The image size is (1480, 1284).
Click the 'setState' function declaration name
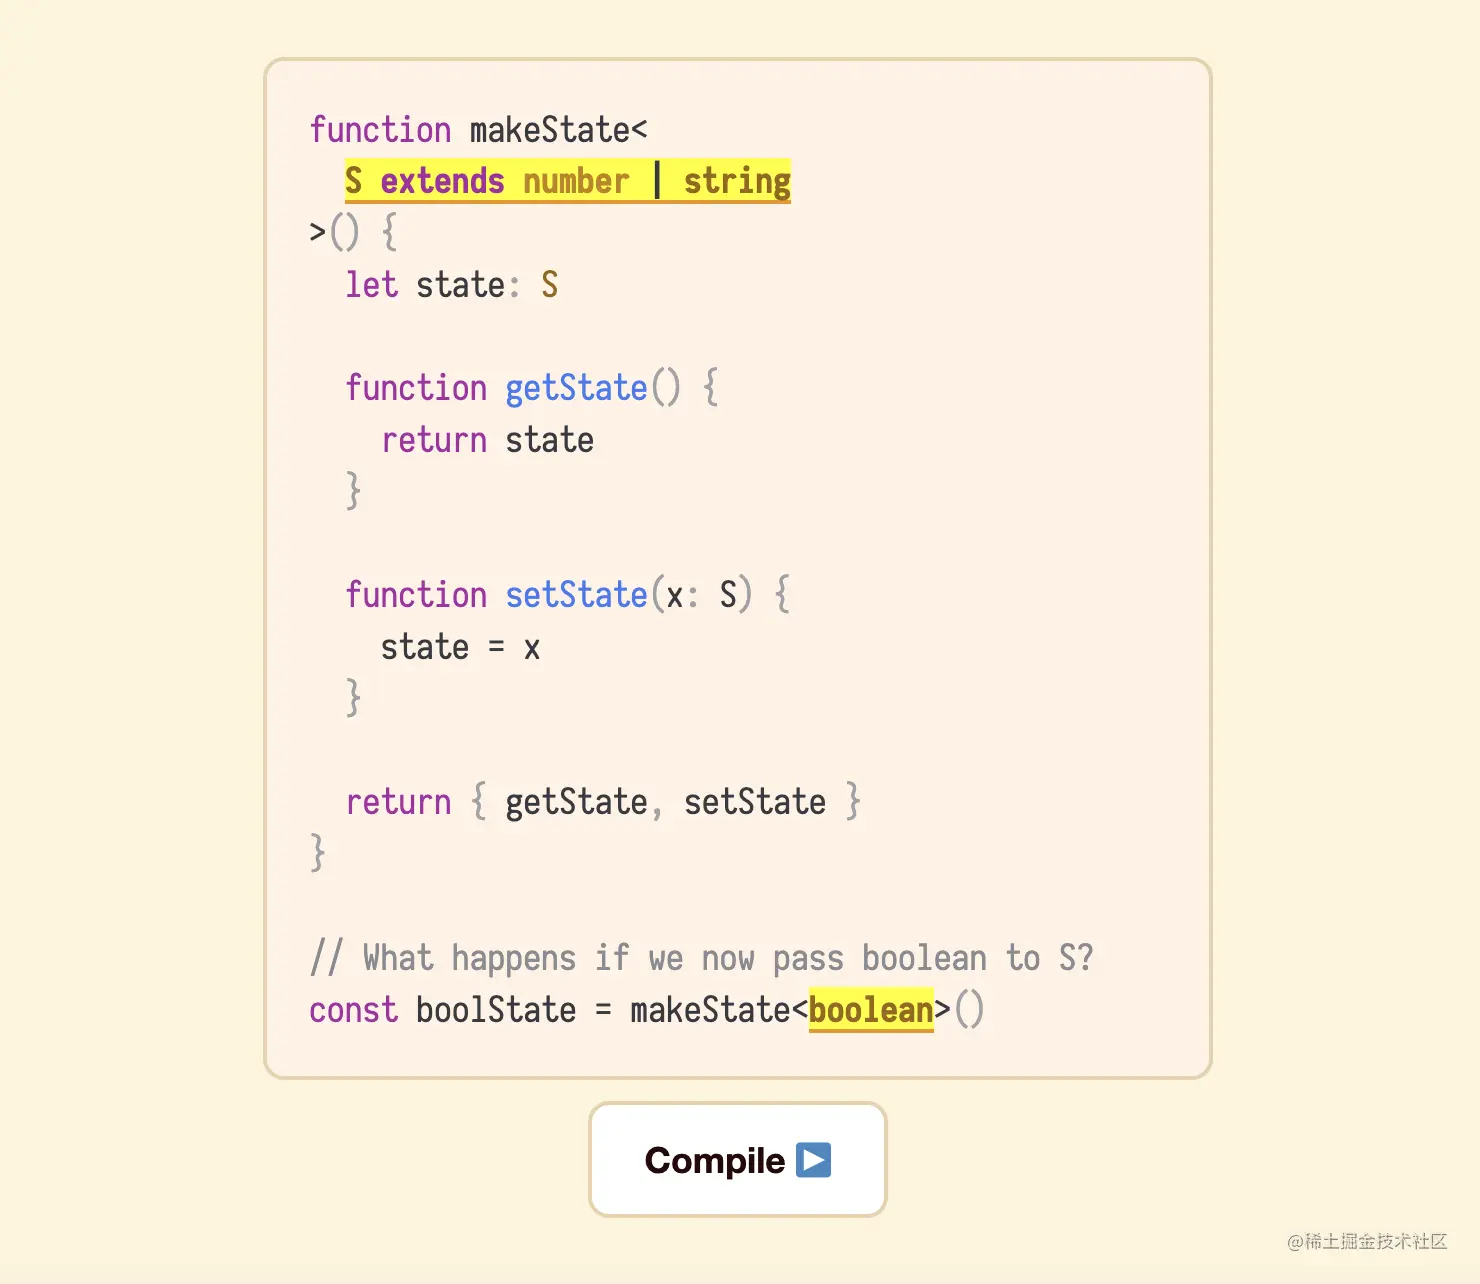coord(576,595)
